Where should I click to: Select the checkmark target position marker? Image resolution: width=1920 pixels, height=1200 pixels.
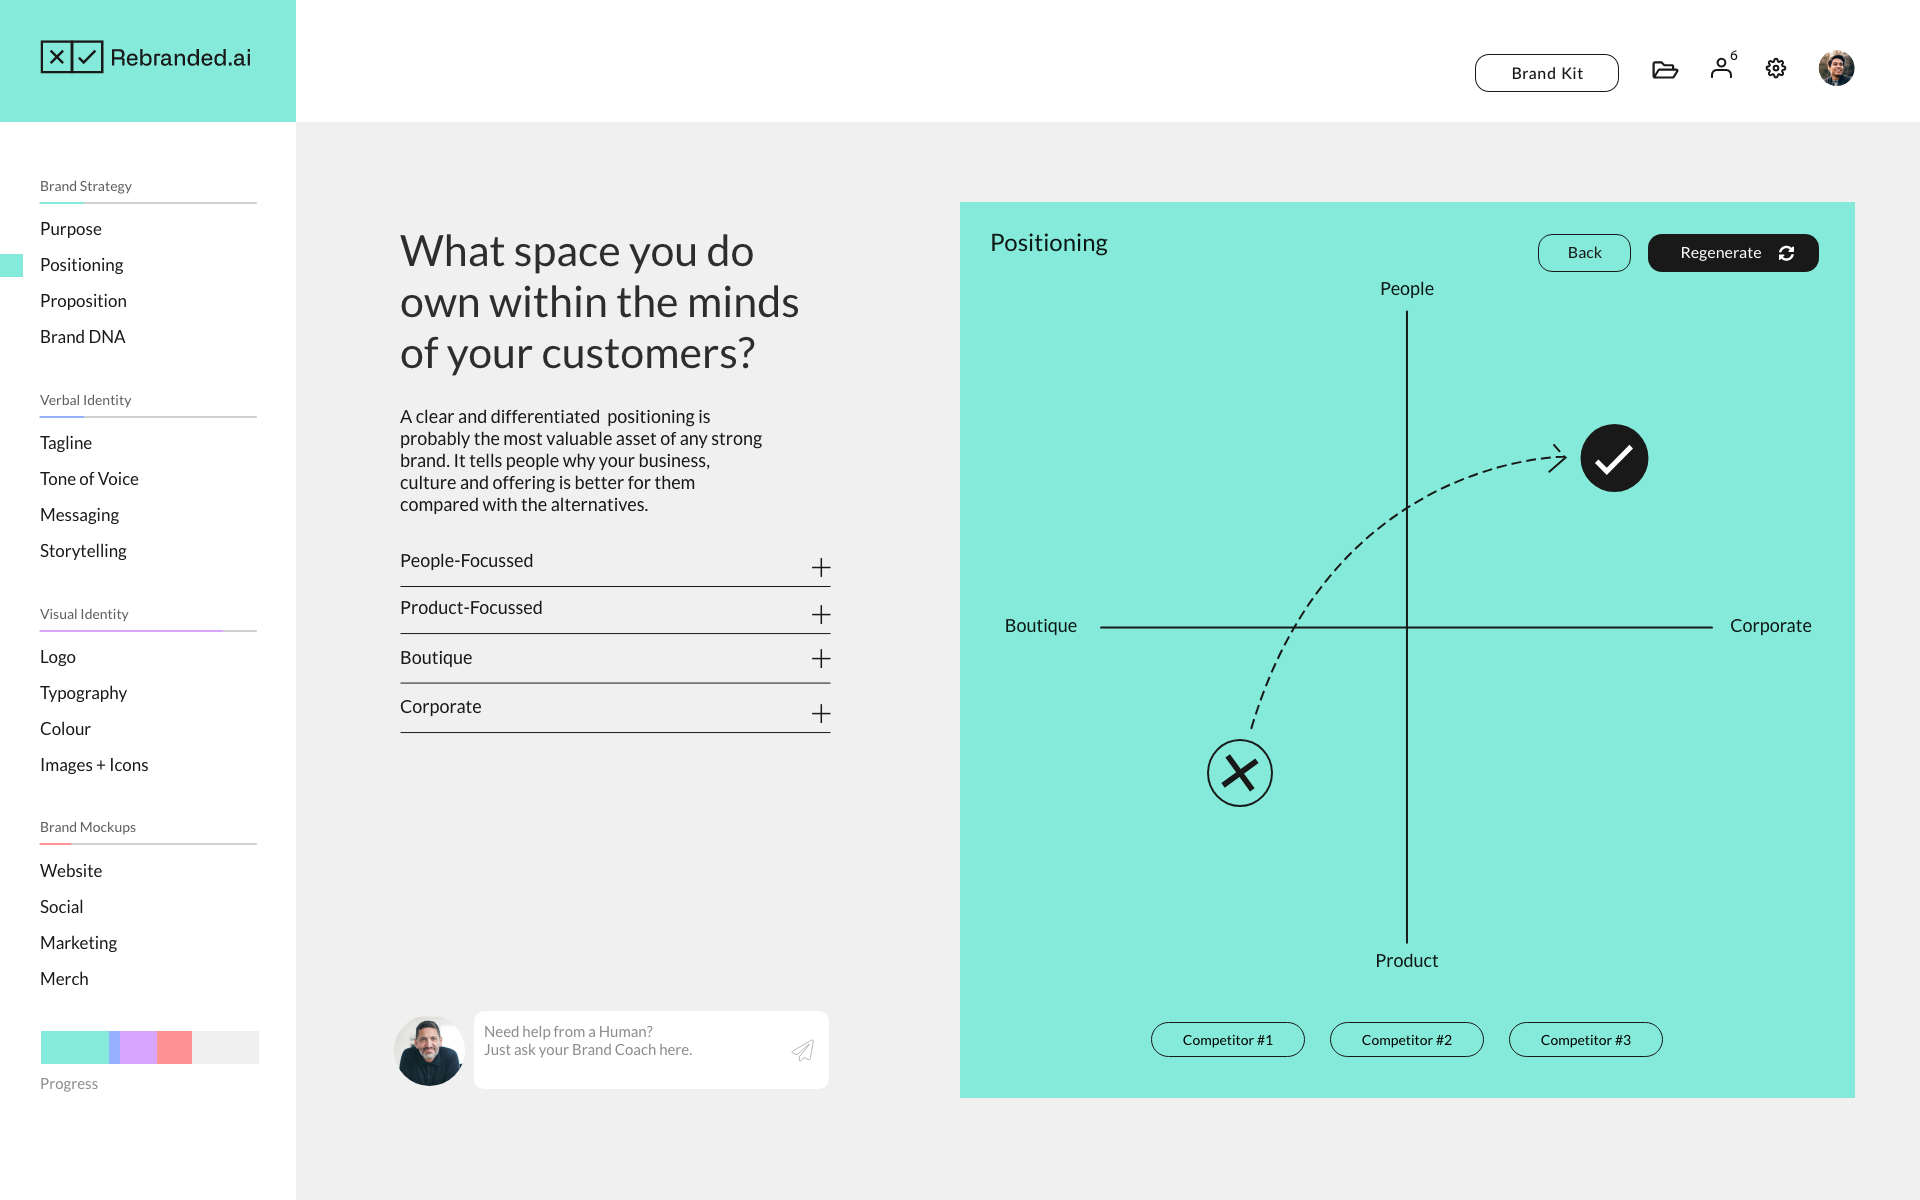(x=1614, y=458)
